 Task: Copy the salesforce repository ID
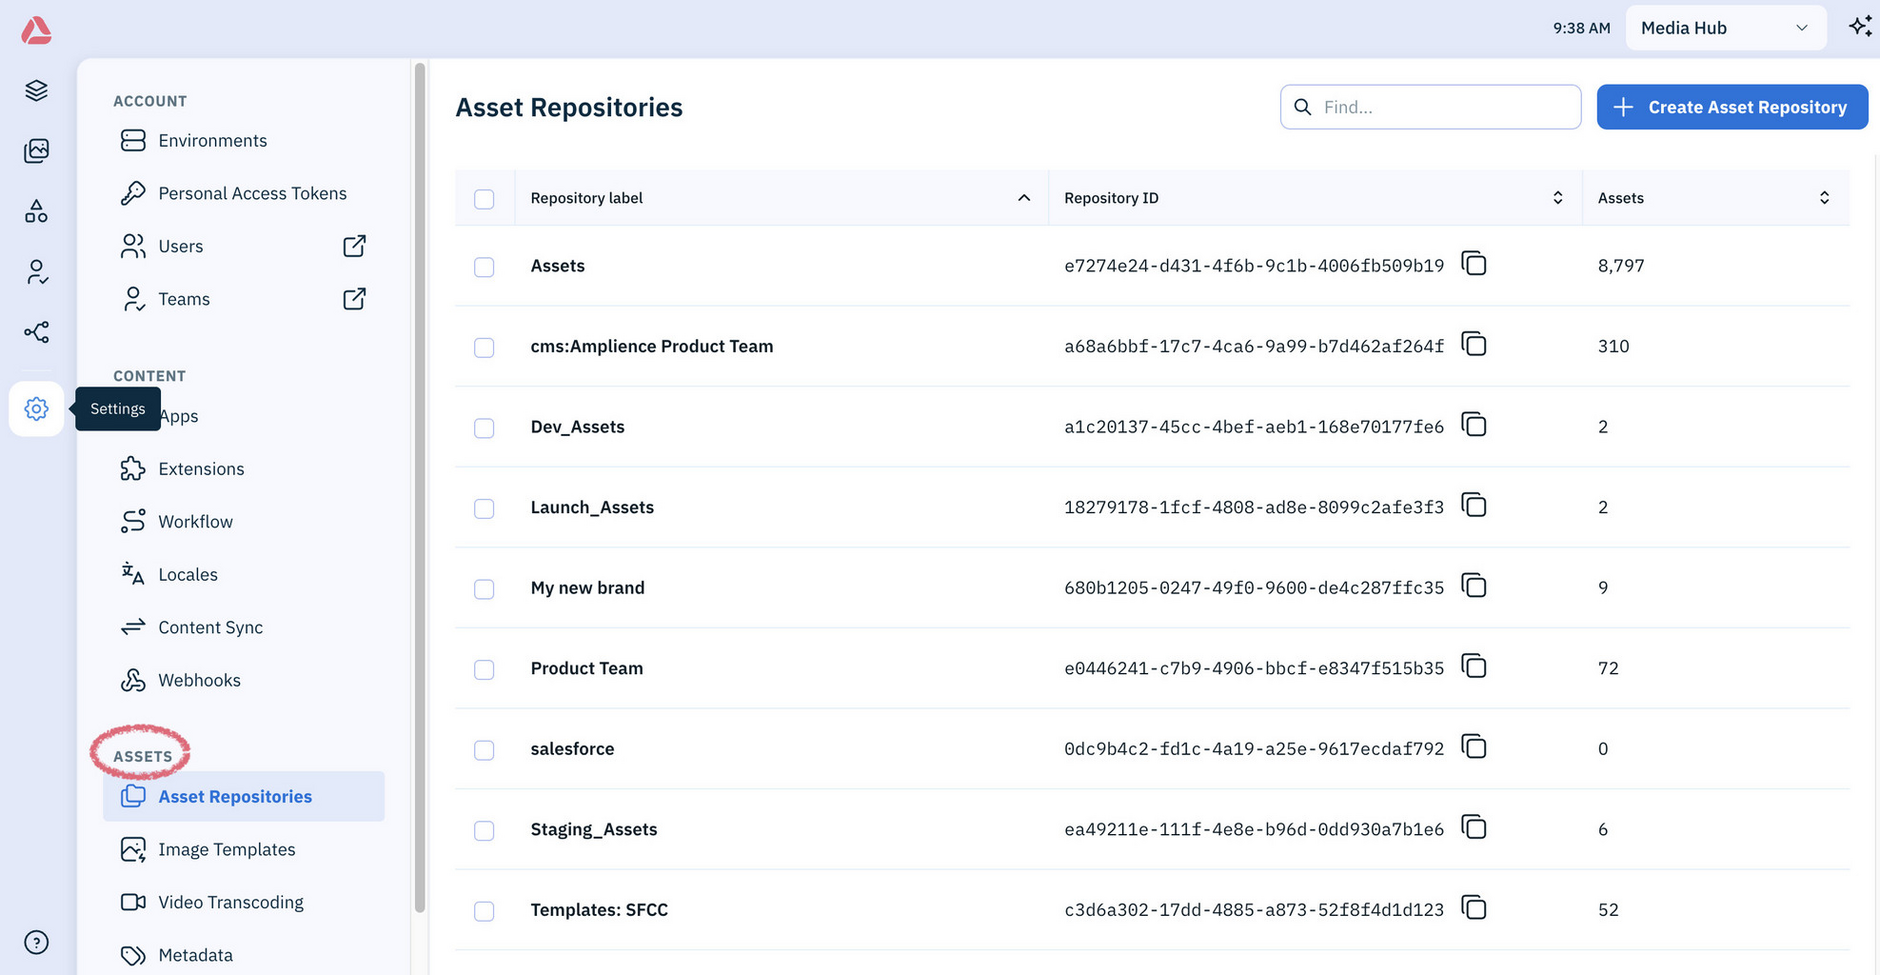(x=1474, y=747)
